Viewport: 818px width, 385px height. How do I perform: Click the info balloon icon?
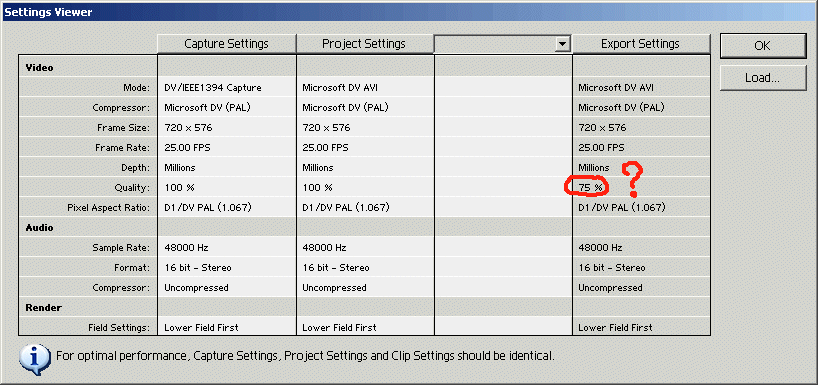tap(34, 357)
